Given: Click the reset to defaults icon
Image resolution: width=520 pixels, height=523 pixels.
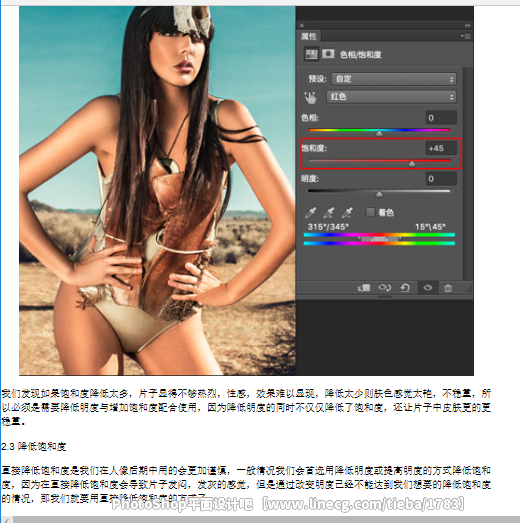Looking at the screenshot, I should [x=405, y=288].
